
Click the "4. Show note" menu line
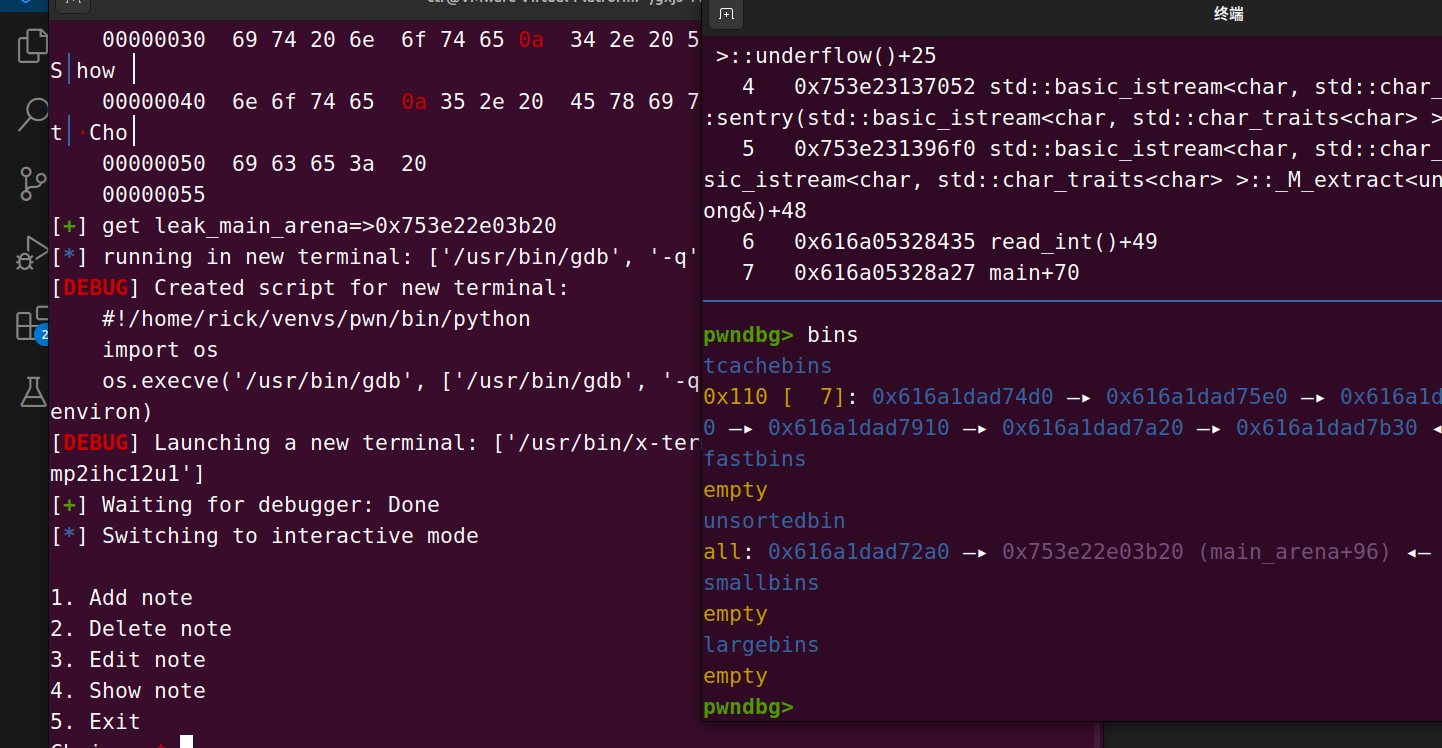(128, 691)
